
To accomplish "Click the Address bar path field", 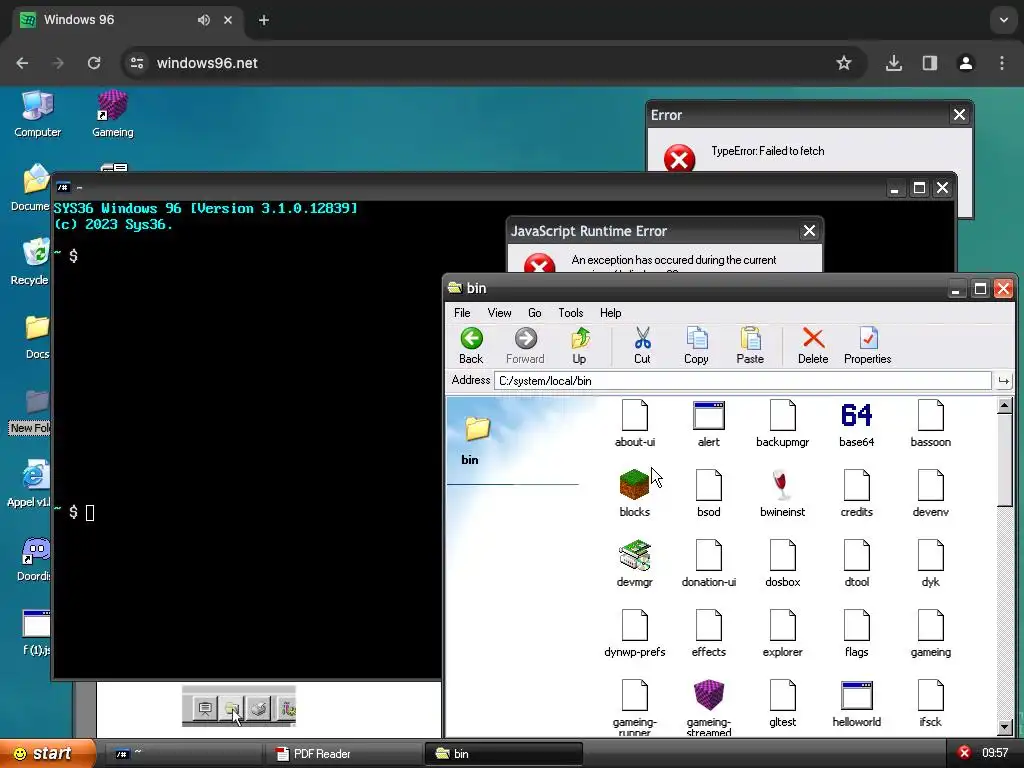I will tap(743, 381).
